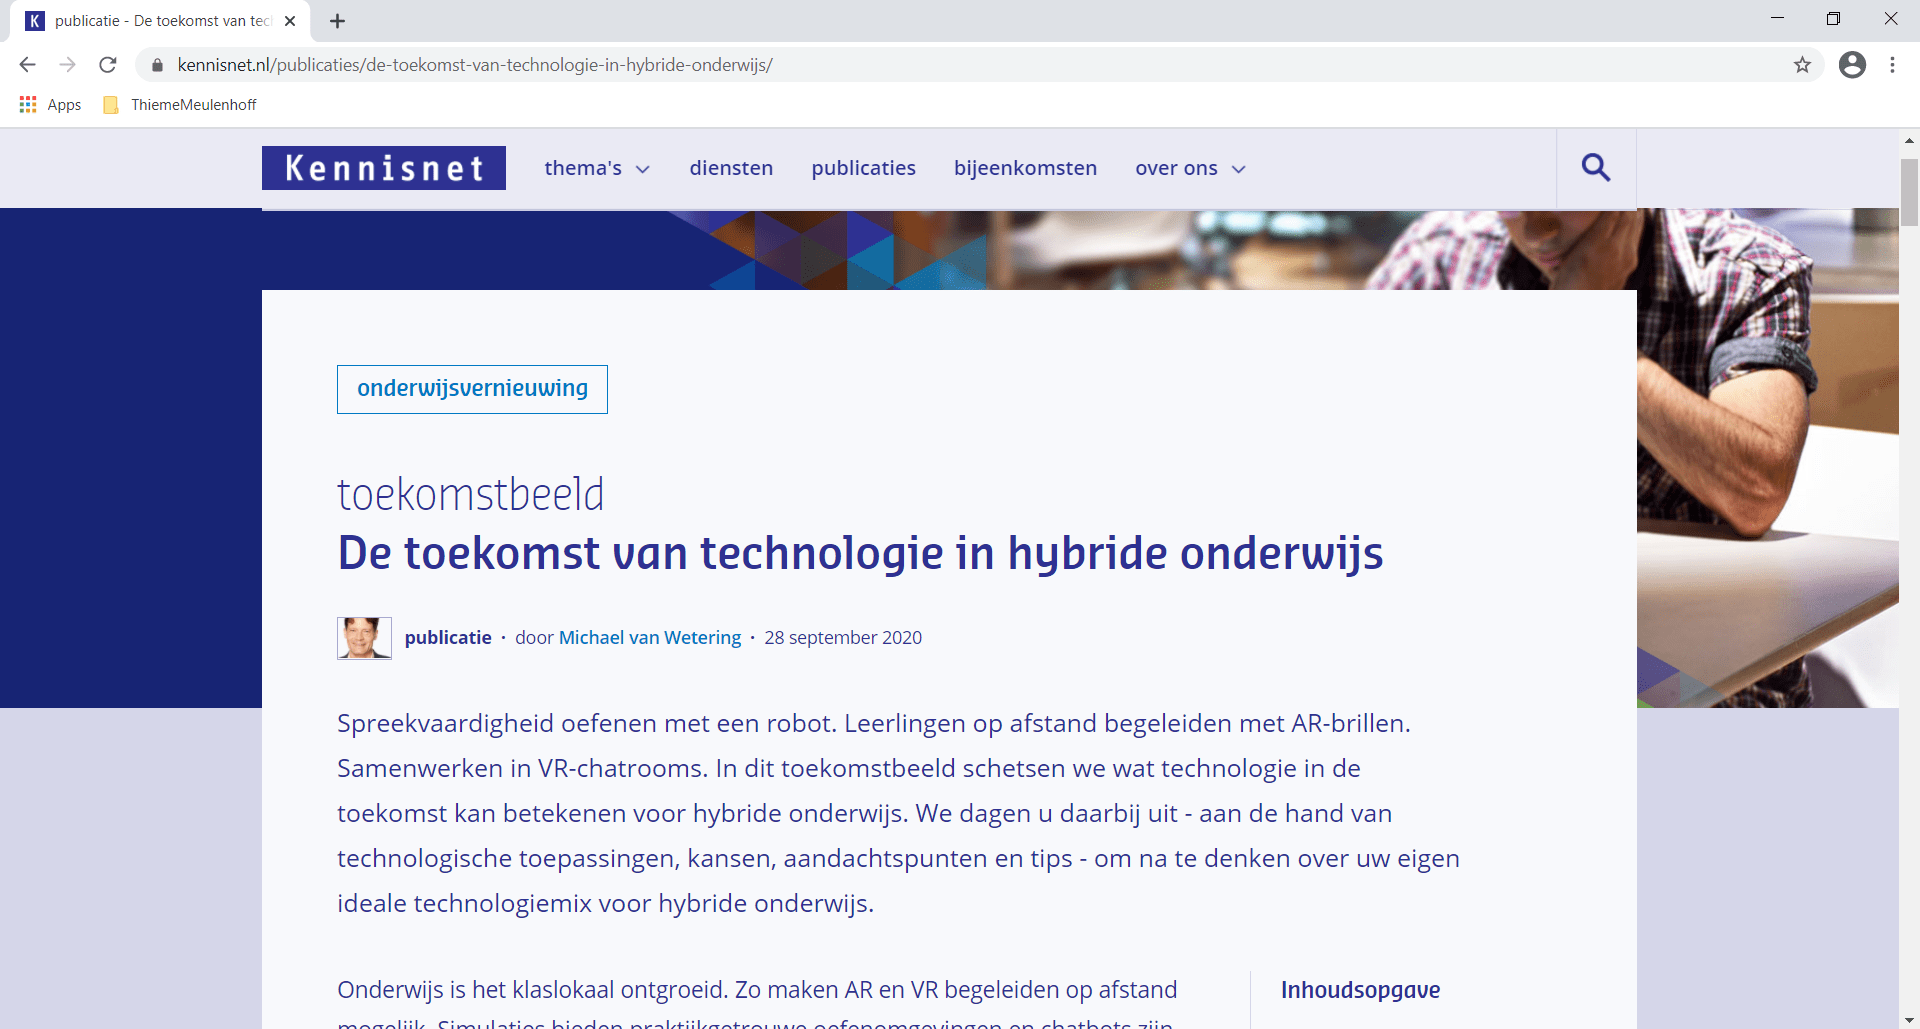Go to the diensten menu item
Viewport: 1920px width, 1029px height.
pos(731,168)
